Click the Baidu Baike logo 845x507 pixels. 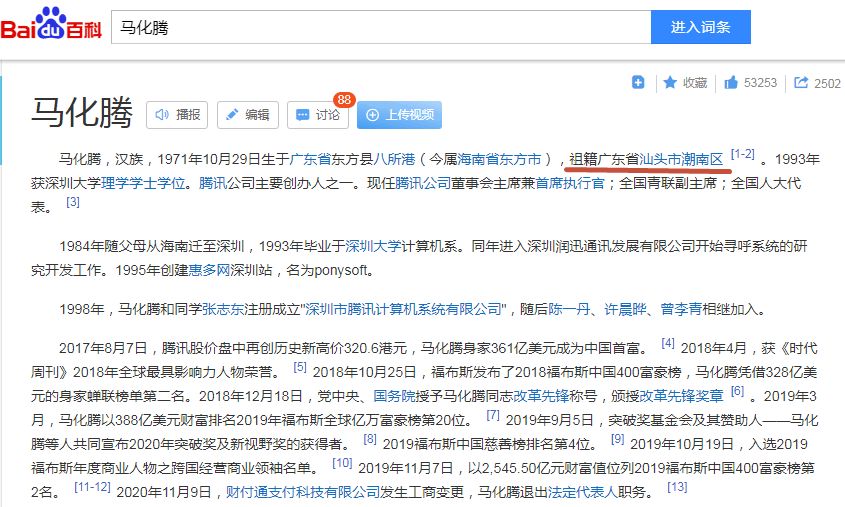[x=51, y=24]
